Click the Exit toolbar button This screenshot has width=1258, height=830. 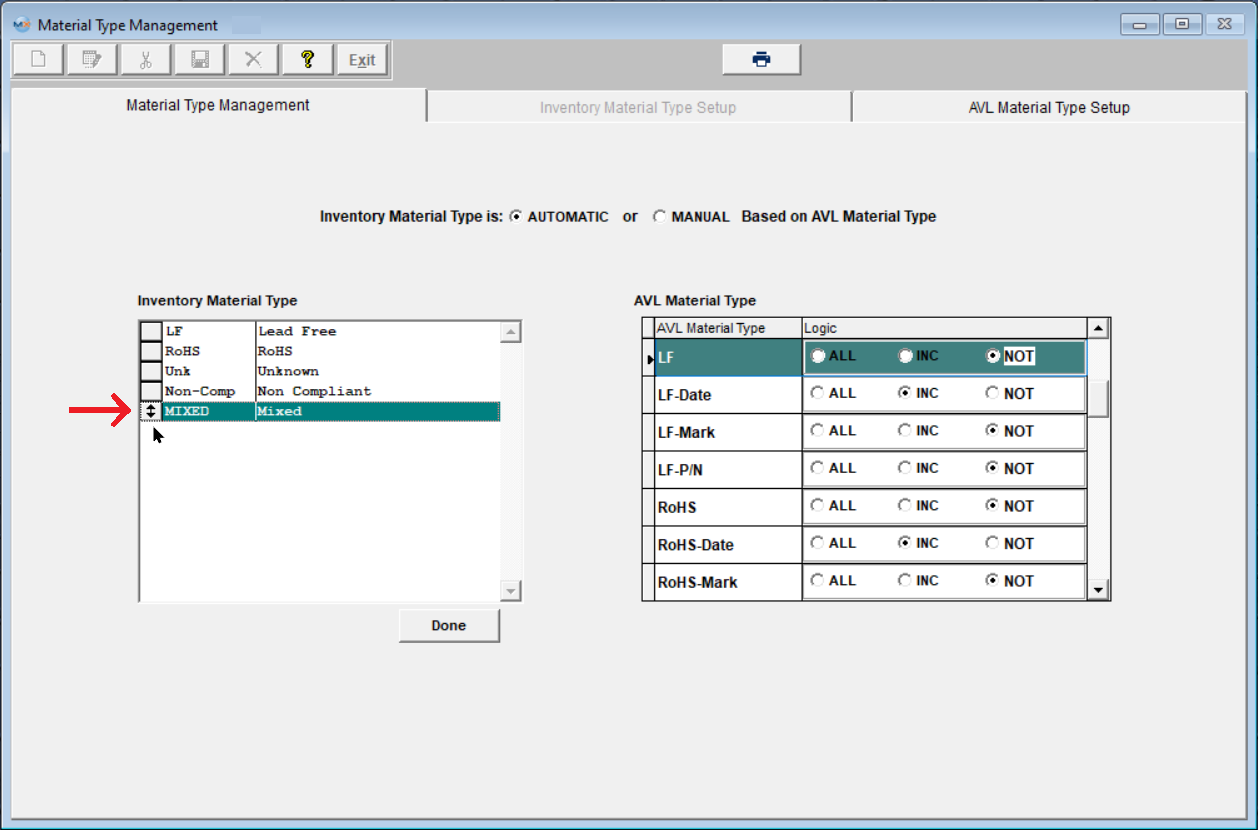point(362,60)
